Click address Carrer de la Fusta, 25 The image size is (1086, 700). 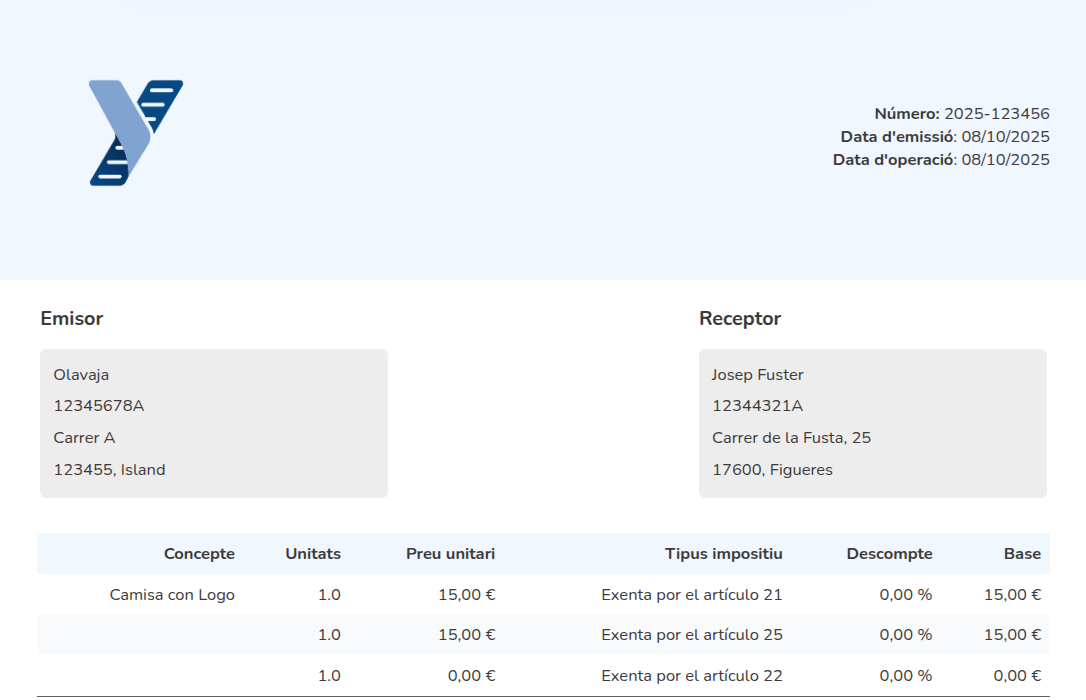pyautogui.click(x=791, y=438)
